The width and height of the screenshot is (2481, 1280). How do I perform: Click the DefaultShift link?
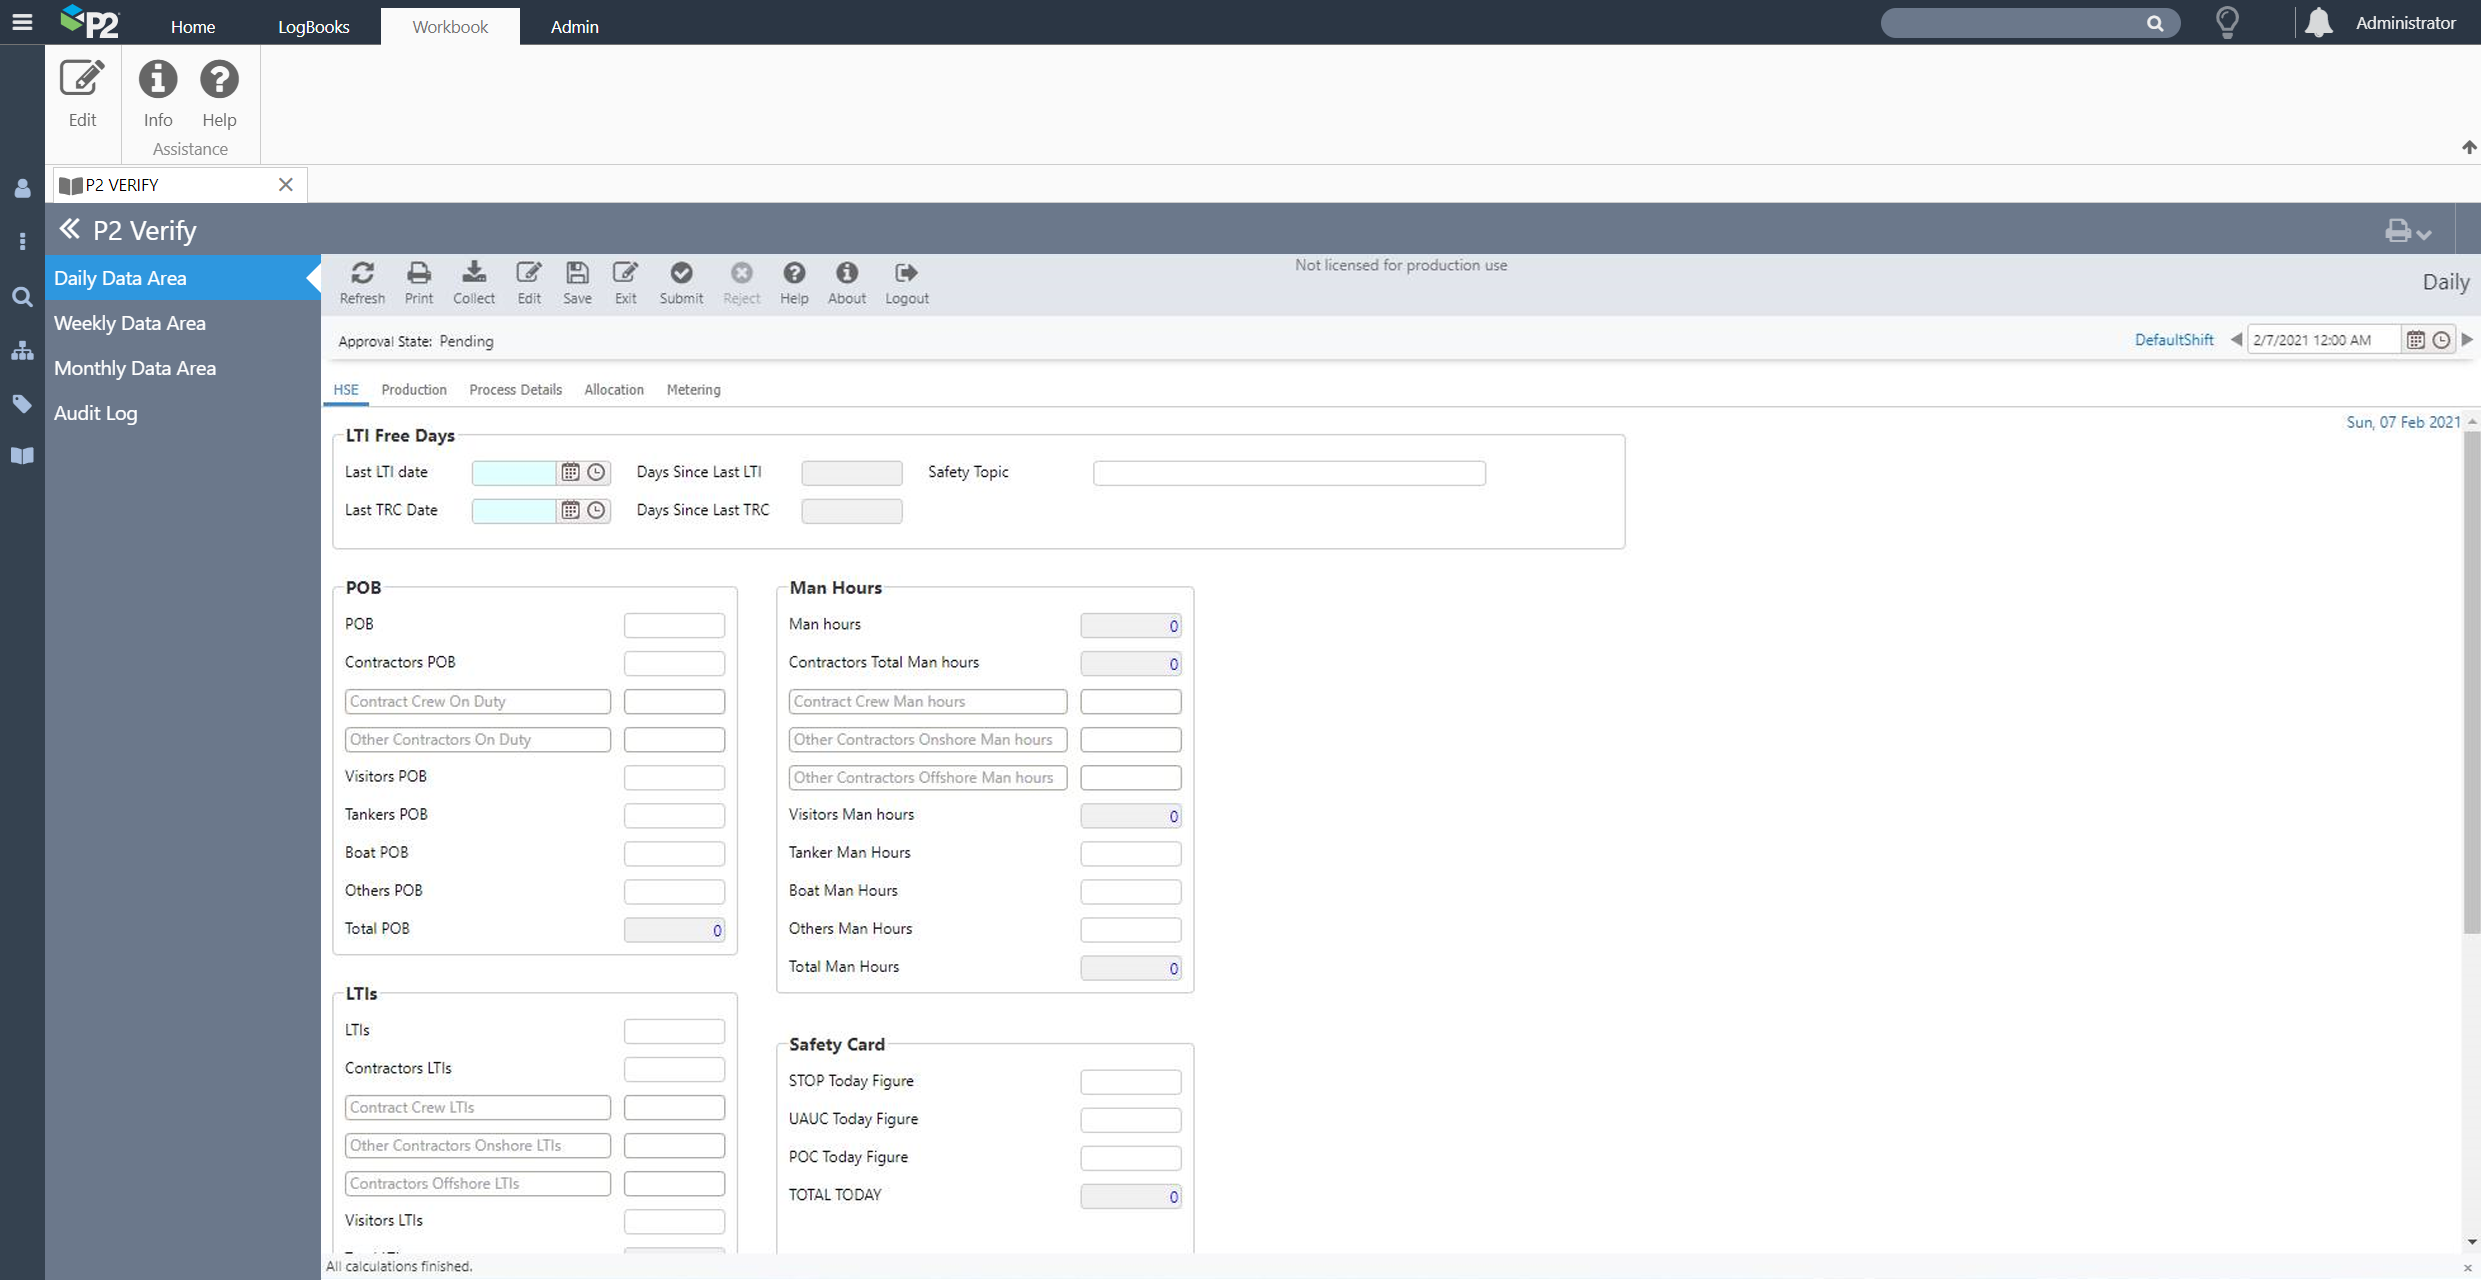coord(2173,340)
